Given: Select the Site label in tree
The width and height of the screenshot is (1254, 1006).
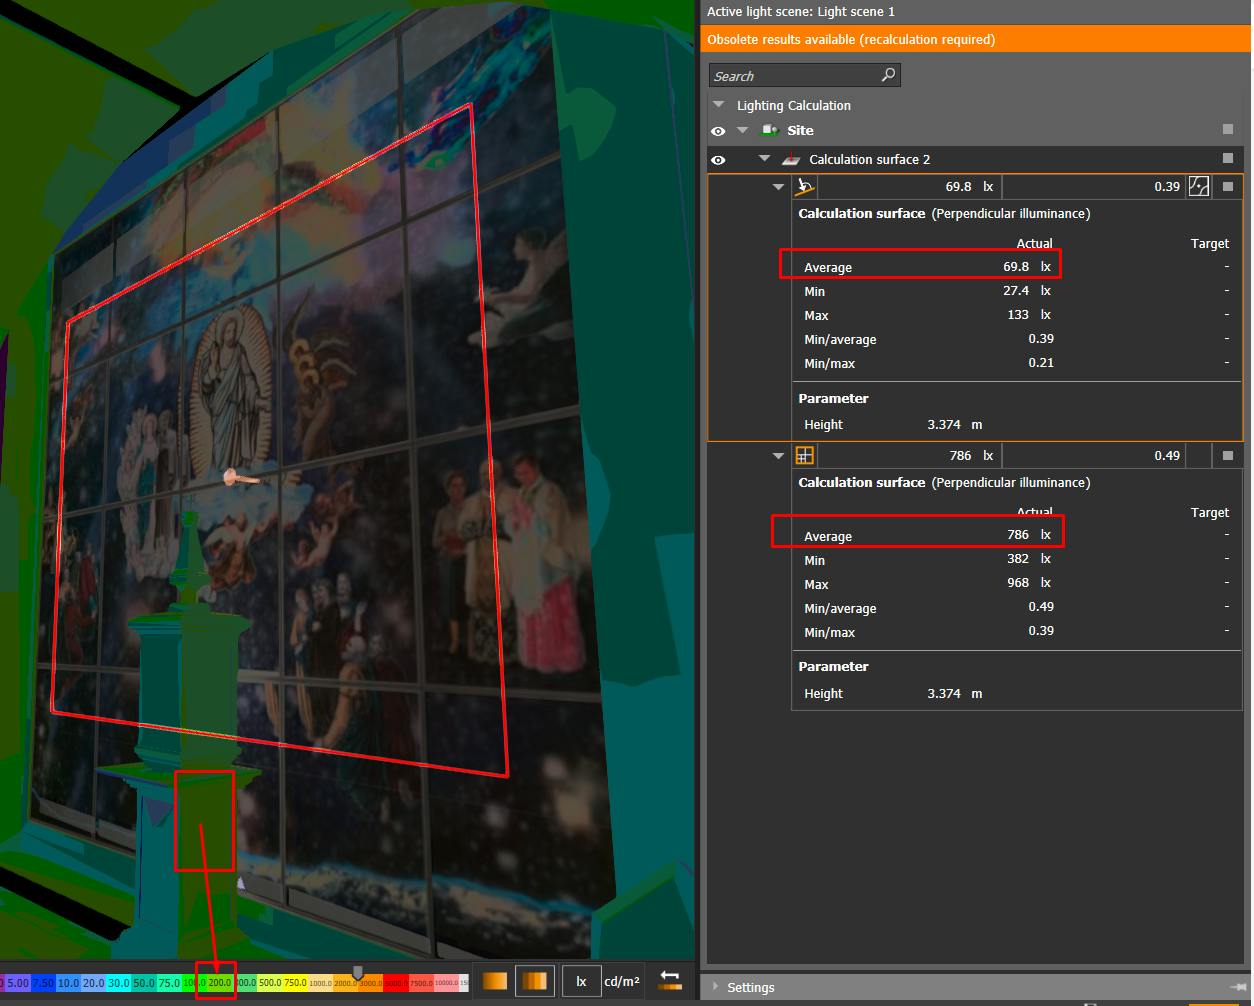Looking at the screenshot, I should click(x=800, y=130).
